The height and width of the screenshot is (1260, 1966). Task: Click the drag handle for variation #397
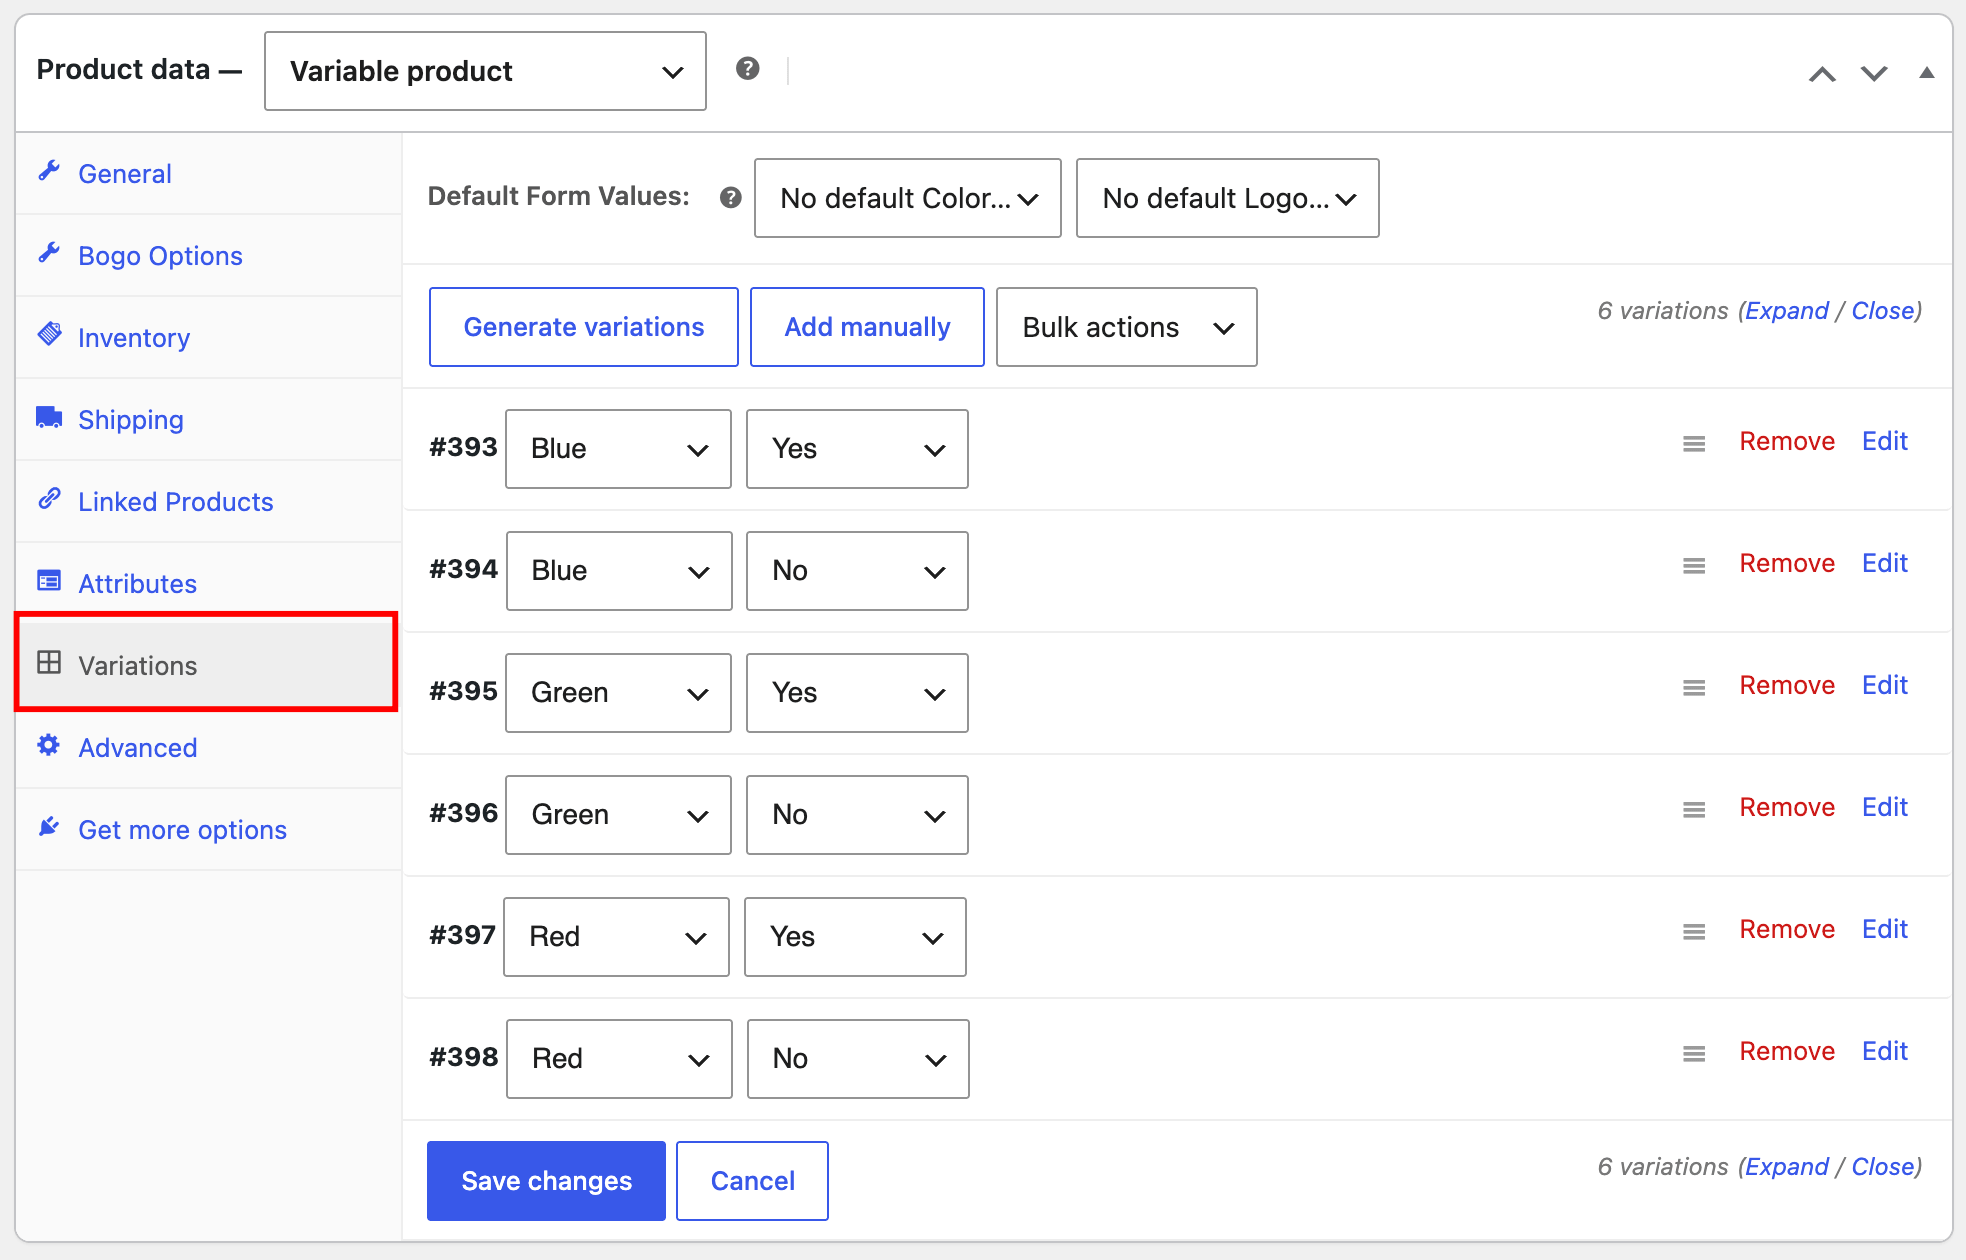(x=1693, y=931)
